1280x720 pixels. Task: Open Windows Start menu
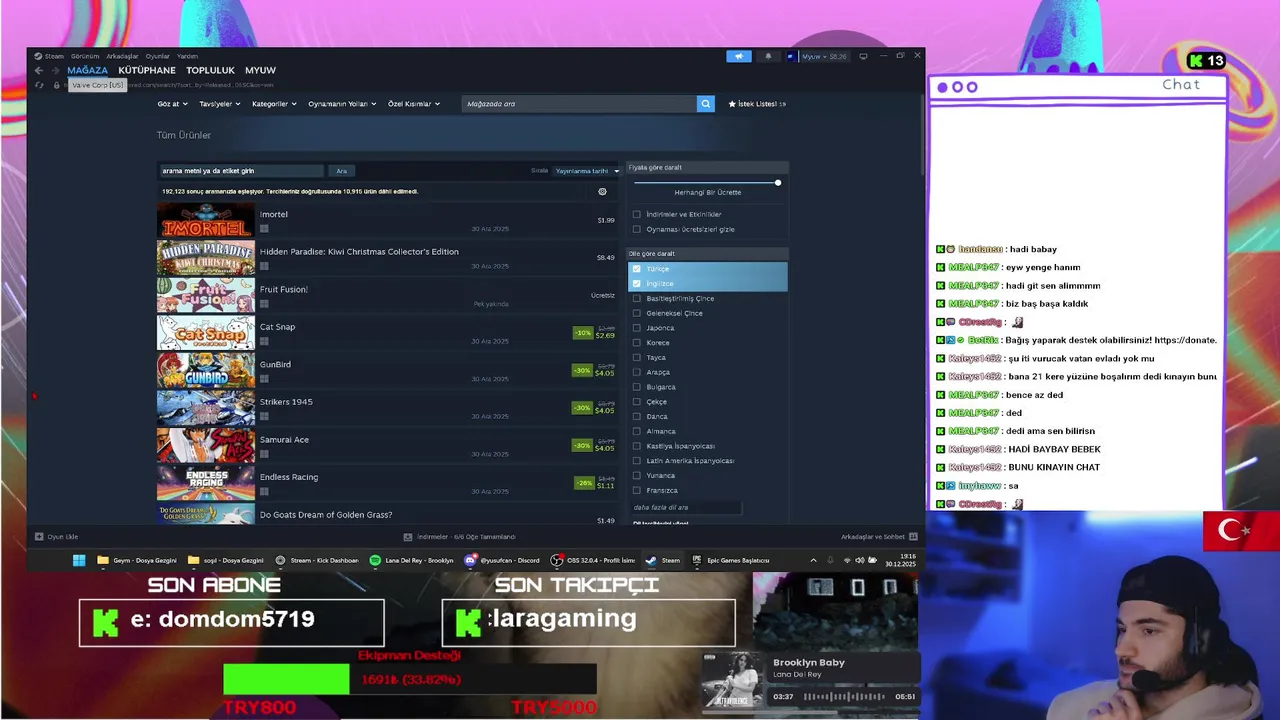coord(79,560)
